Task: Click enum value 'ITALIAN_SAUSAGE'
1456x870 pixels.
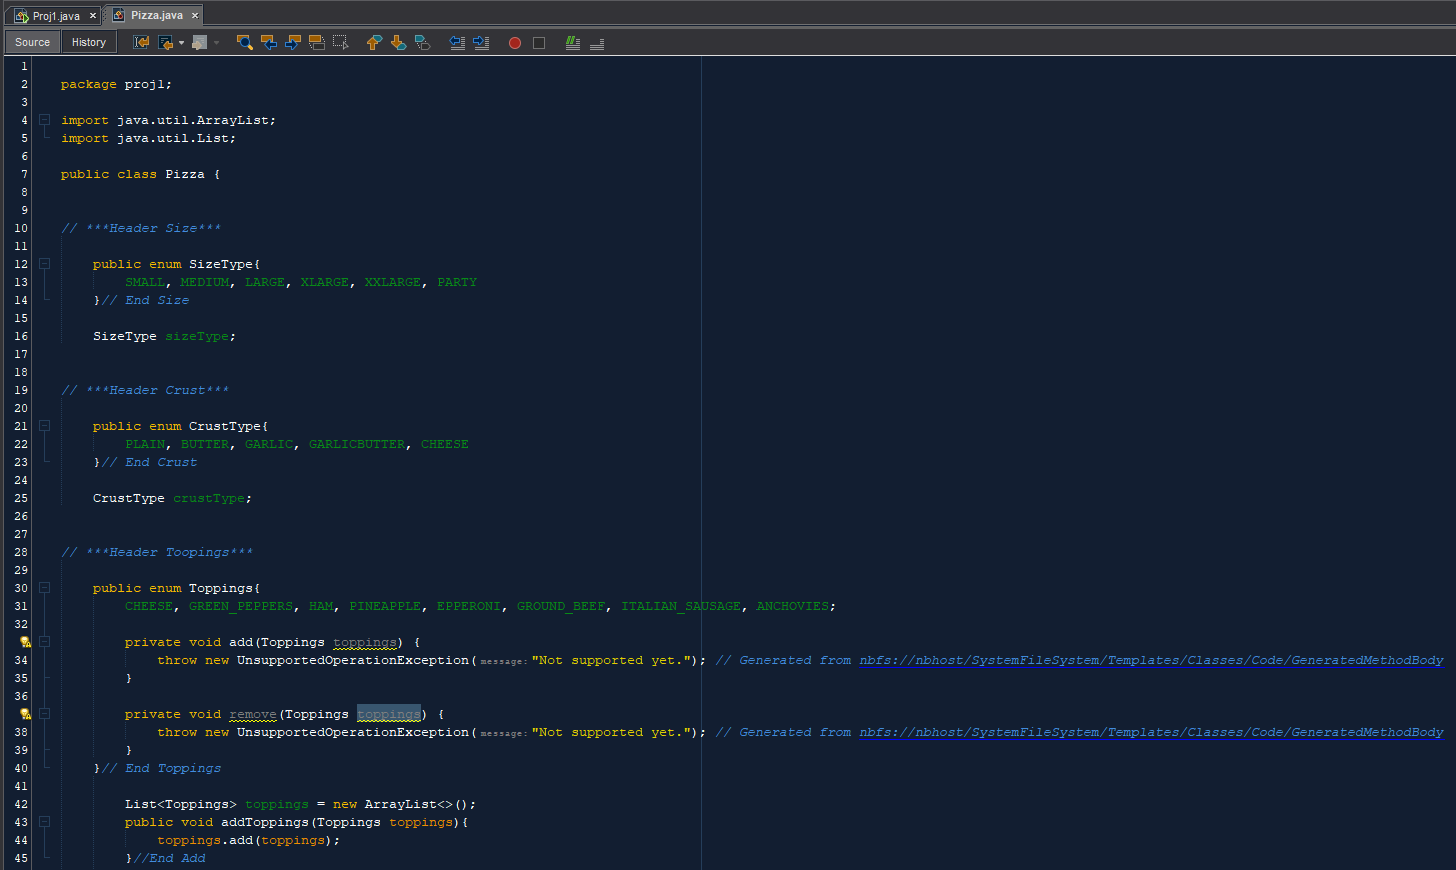Action: point(681,606)
